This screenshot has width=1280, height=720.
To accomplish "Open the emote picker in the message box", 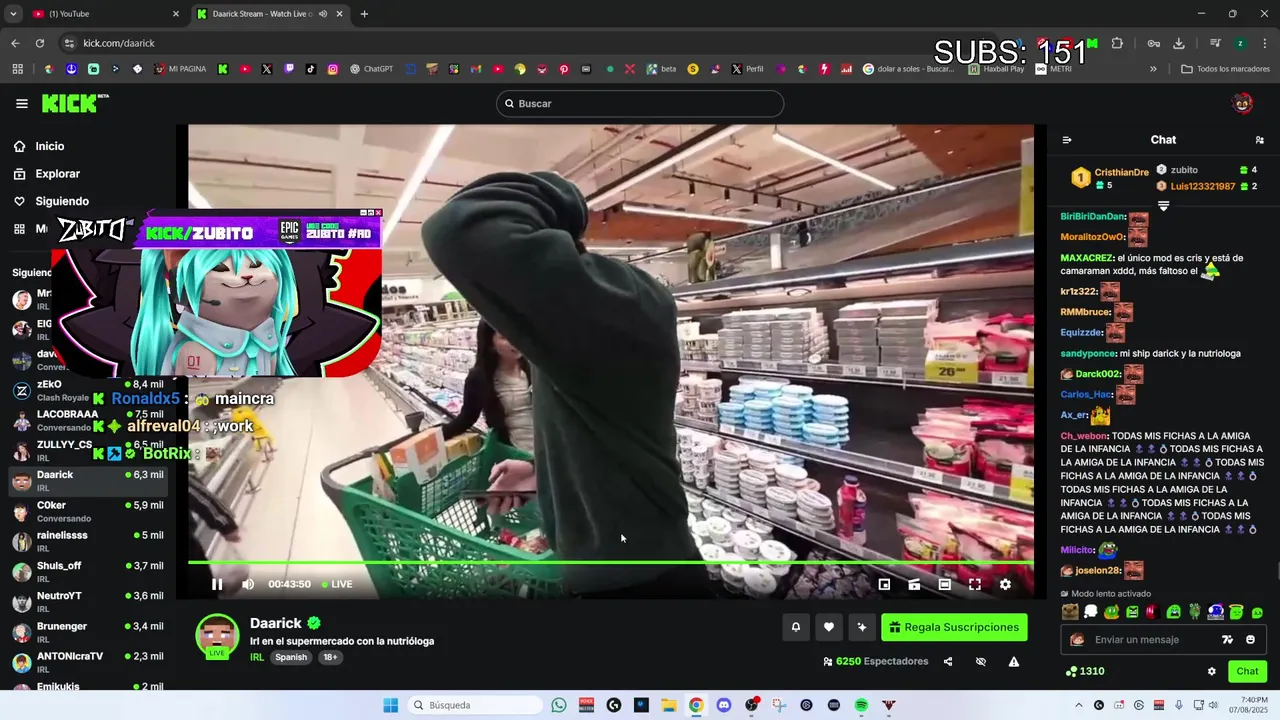I will click(x=1250, y=640).
